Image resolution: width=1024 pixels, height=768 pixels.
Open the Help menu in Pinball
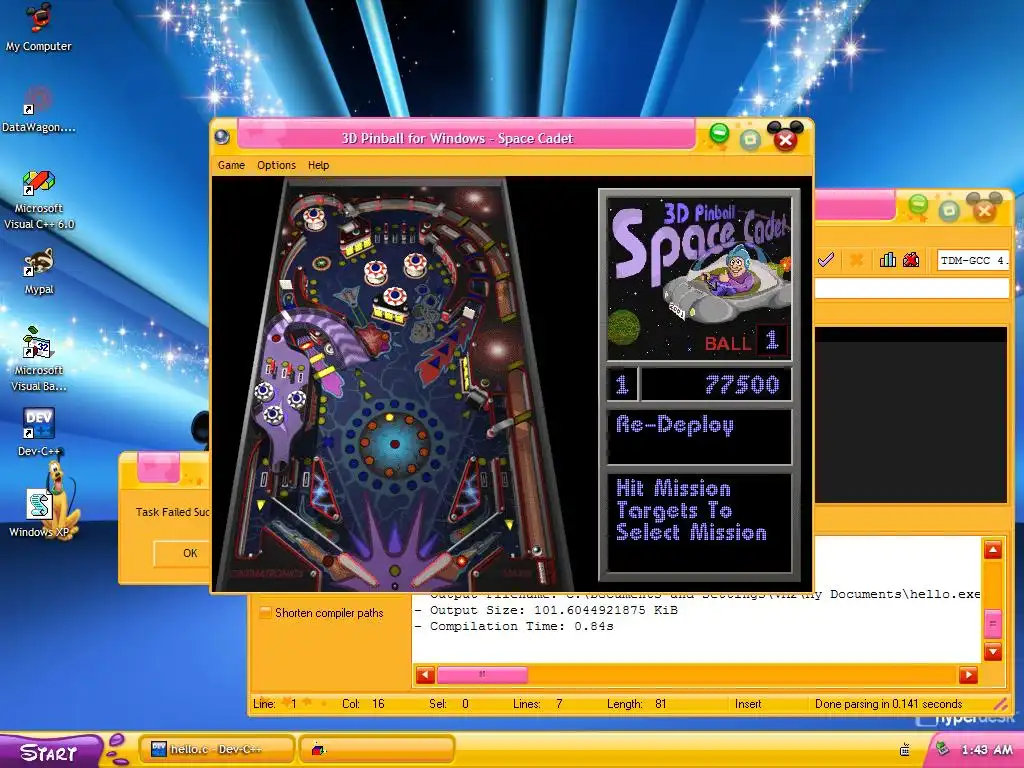[x=318, y=165]
